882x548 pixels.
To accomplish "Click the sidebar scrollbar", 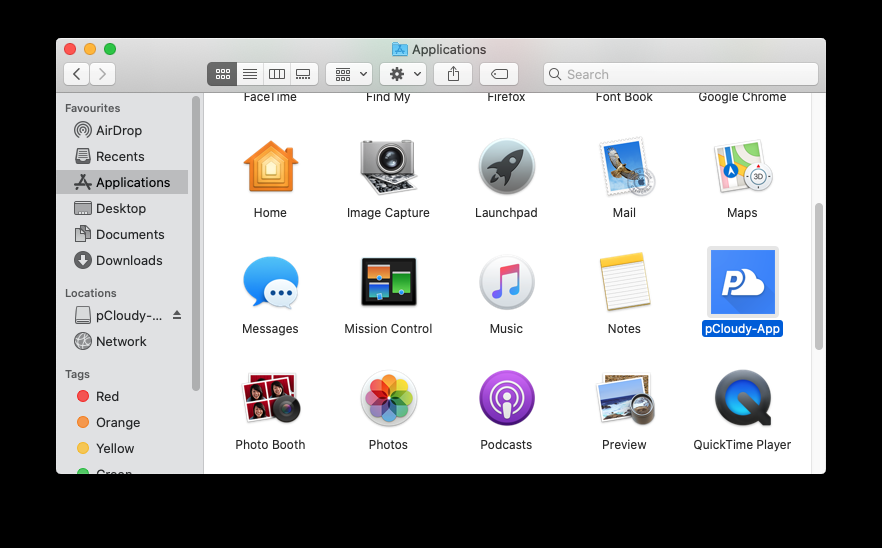I will point(196,243).
